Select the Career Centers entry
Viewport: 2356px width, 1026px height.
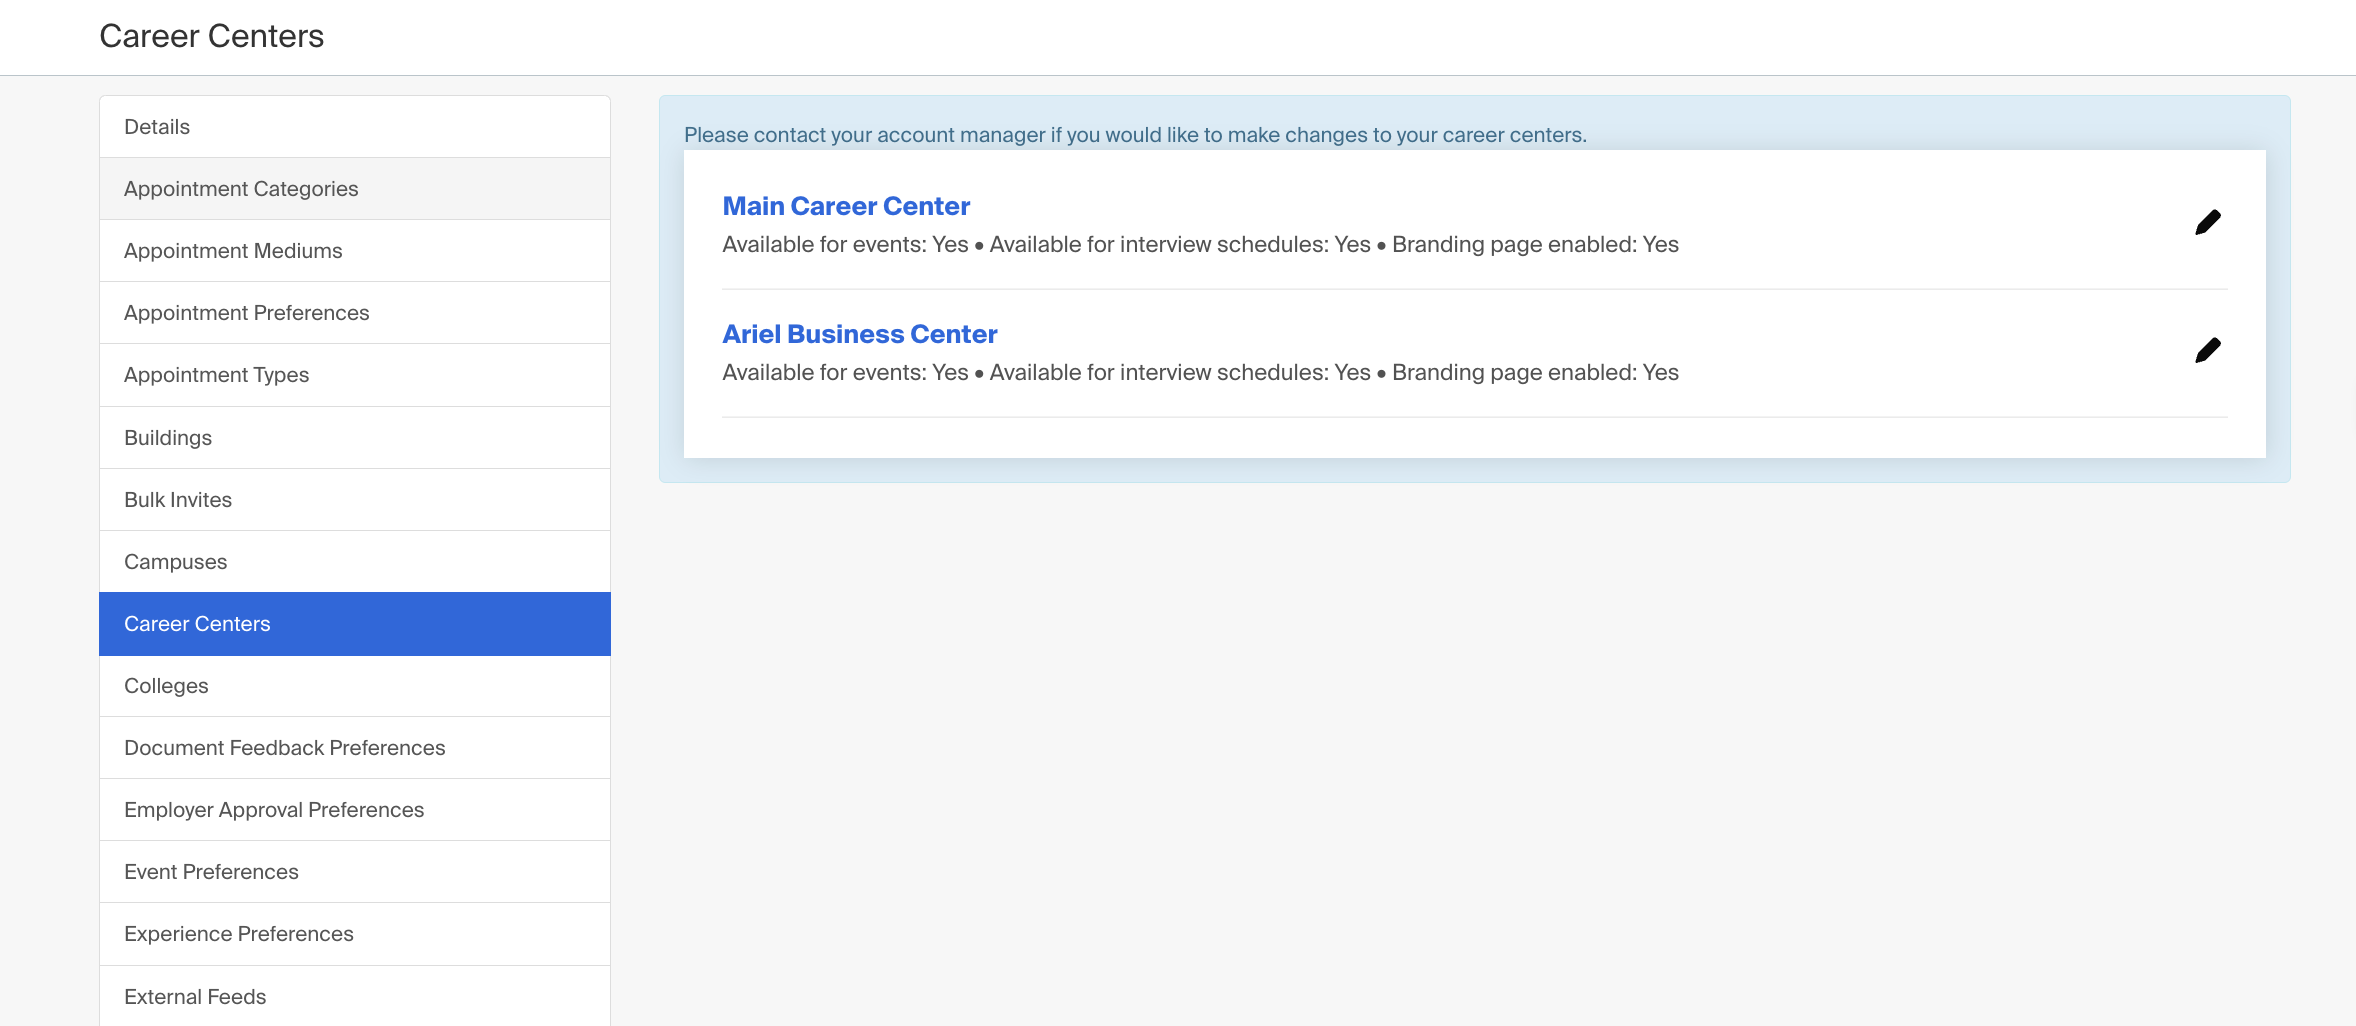pyautogui.click(x=197, y=623)
